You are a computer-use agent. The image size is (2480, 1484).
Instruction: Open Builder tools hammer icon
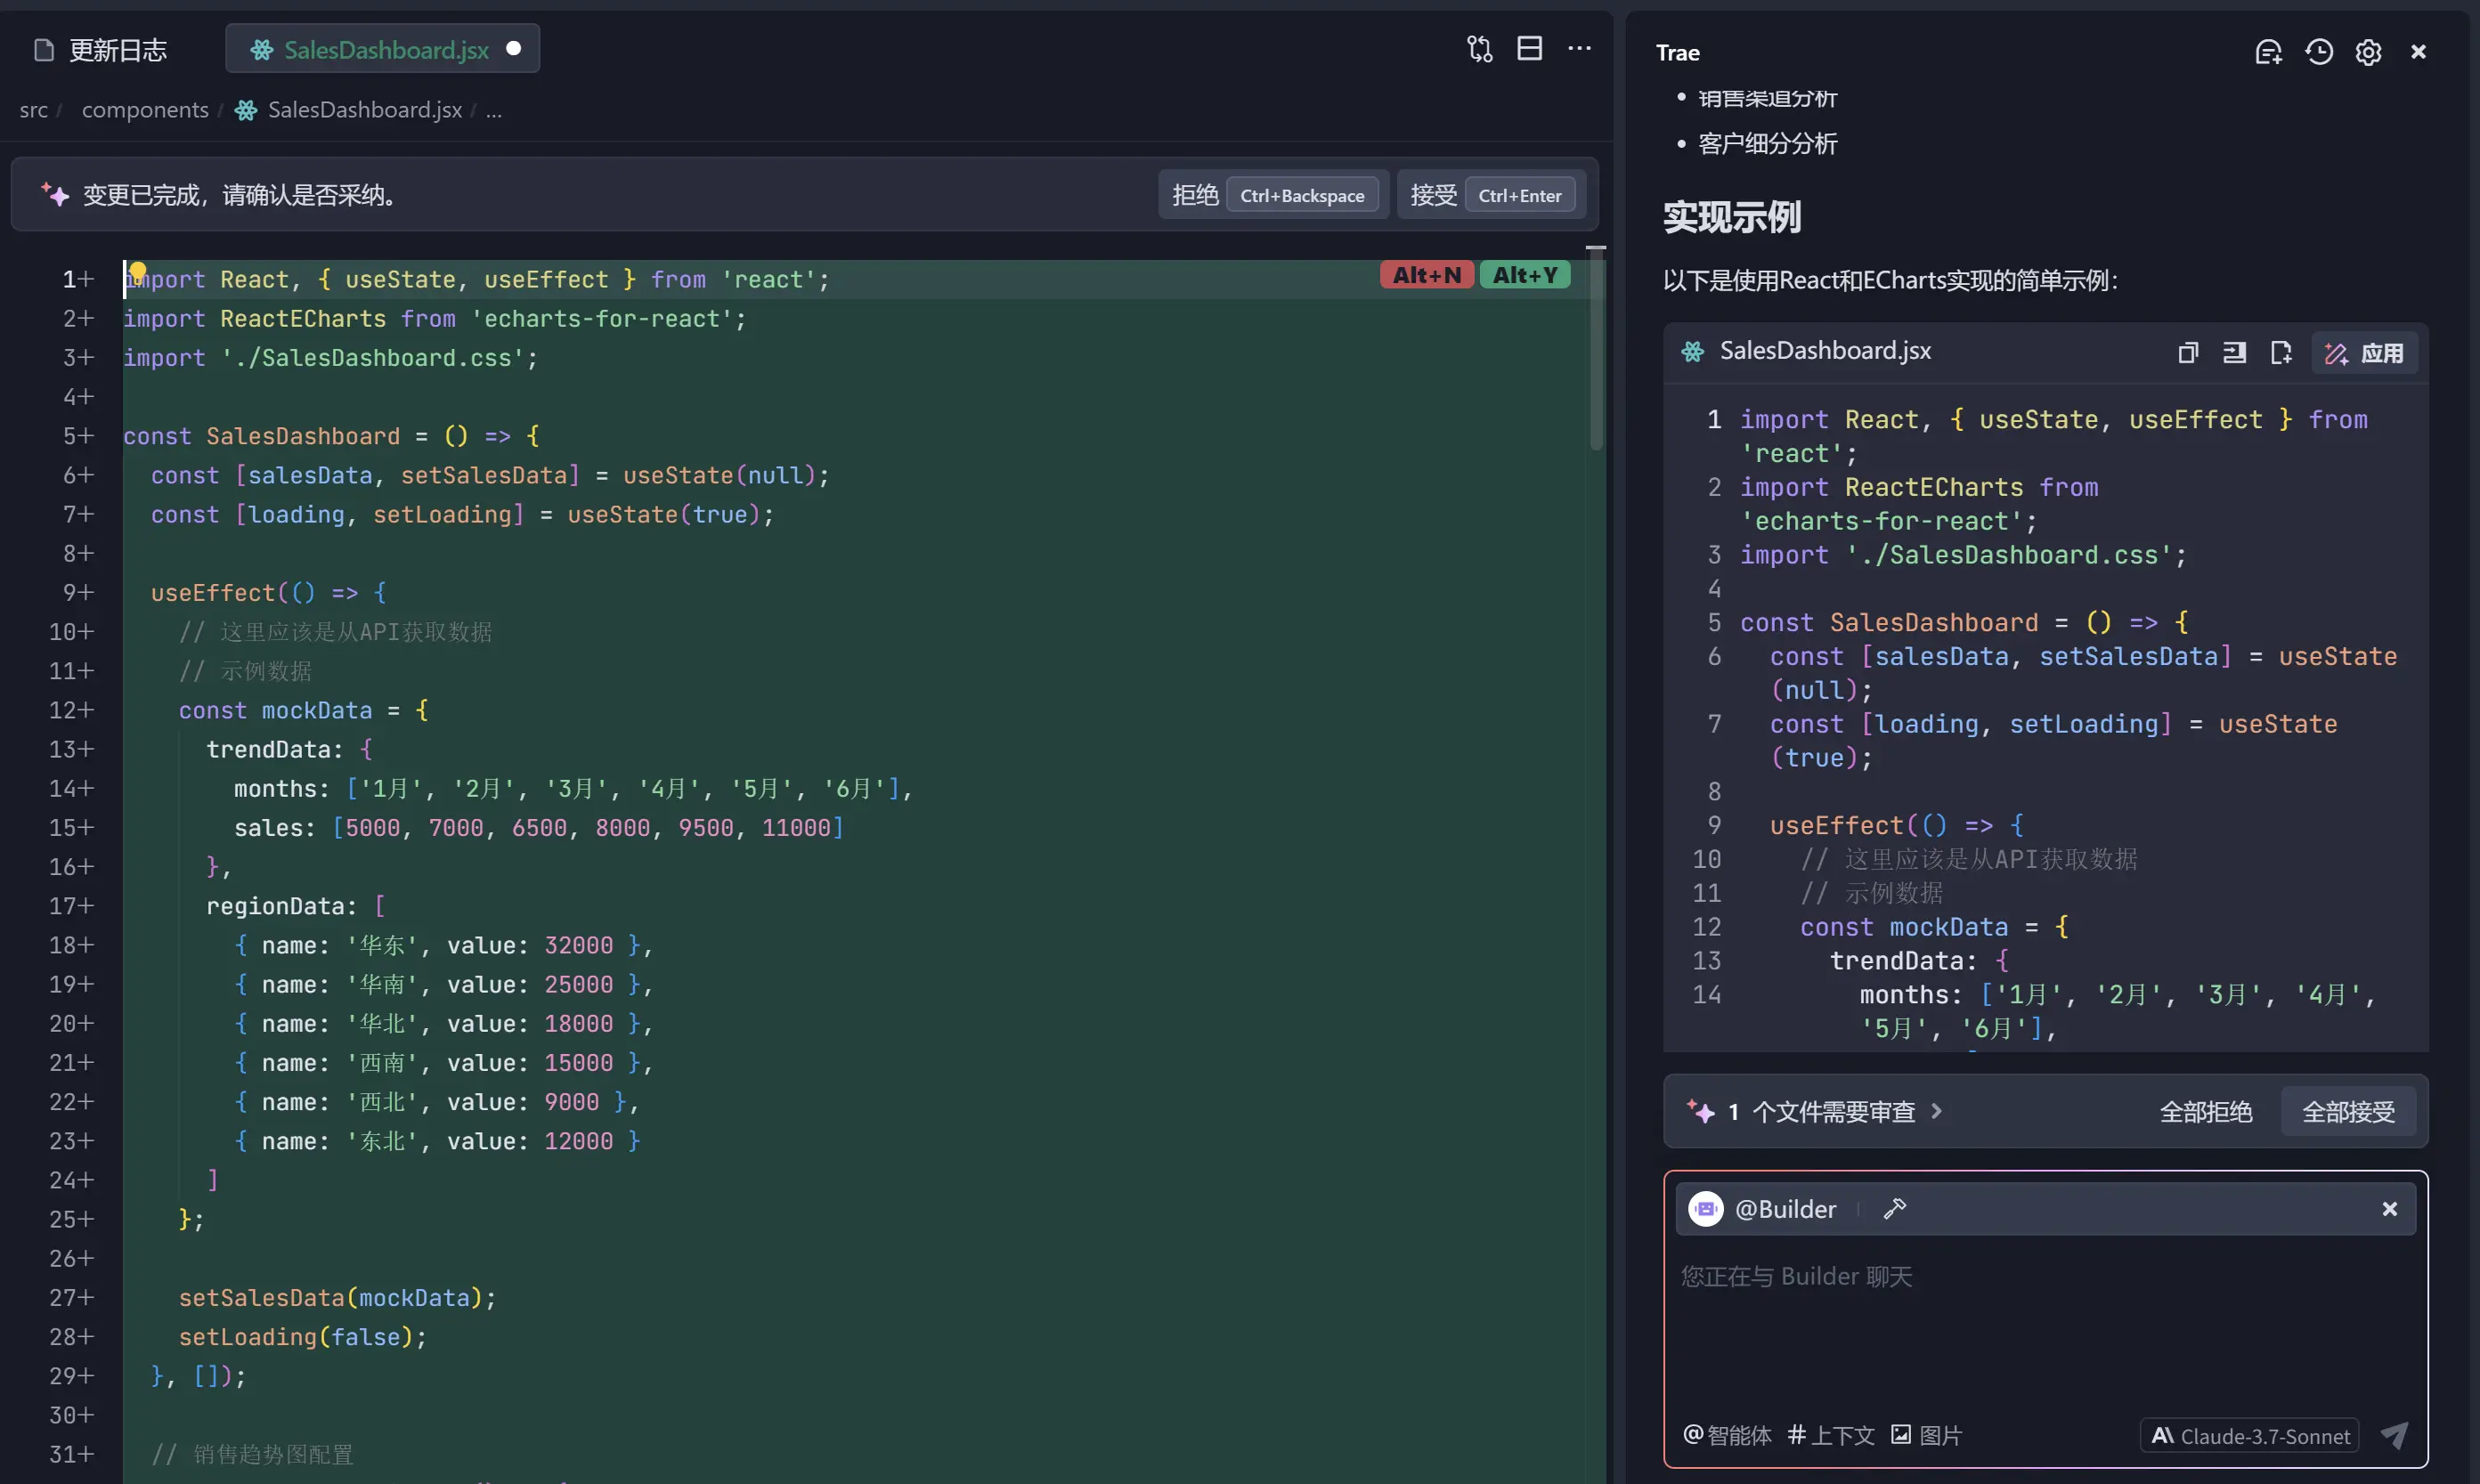point(1895,1209)
